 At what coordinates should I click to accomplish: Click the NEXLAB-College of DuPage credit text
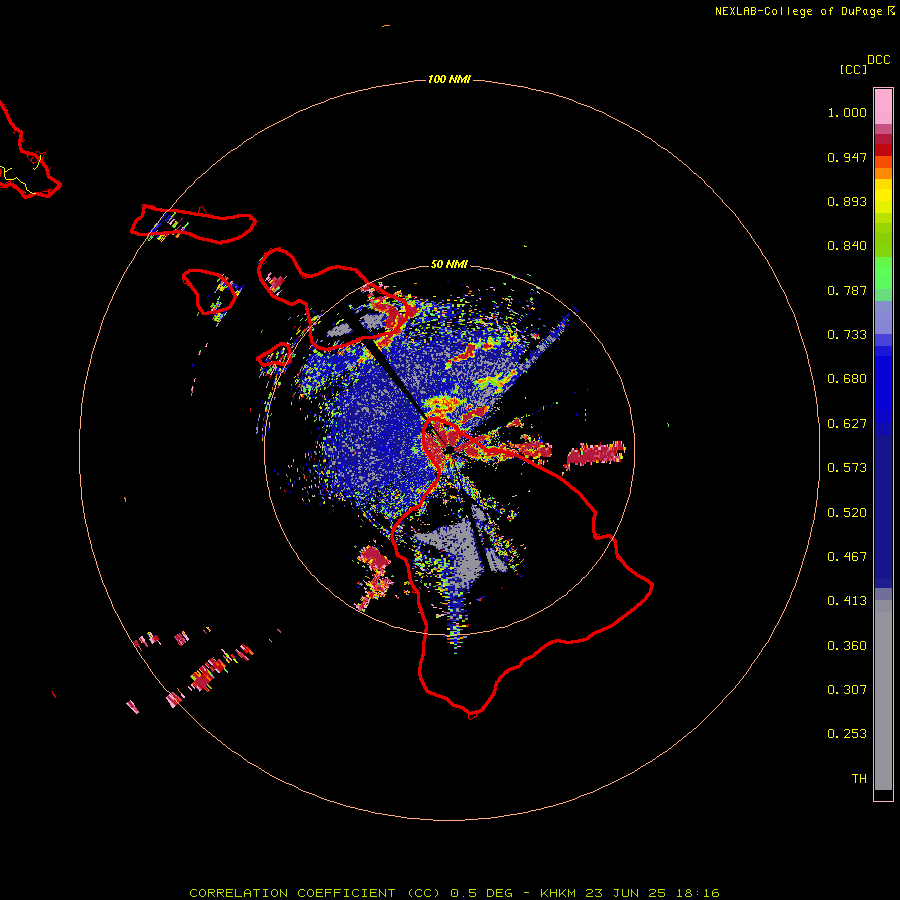coord(804,11)
